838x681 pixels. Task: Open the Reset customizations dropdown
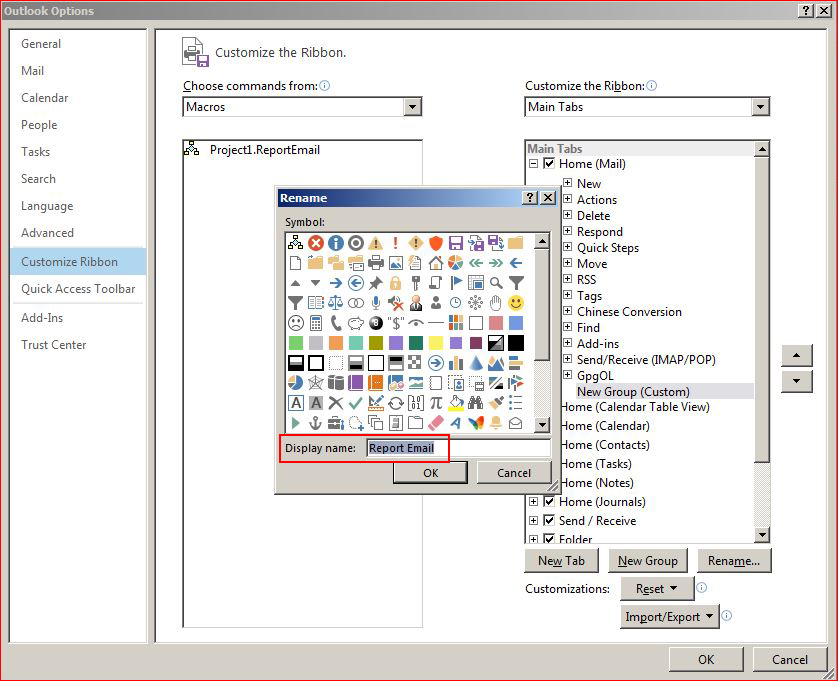(x=657, y=589)
